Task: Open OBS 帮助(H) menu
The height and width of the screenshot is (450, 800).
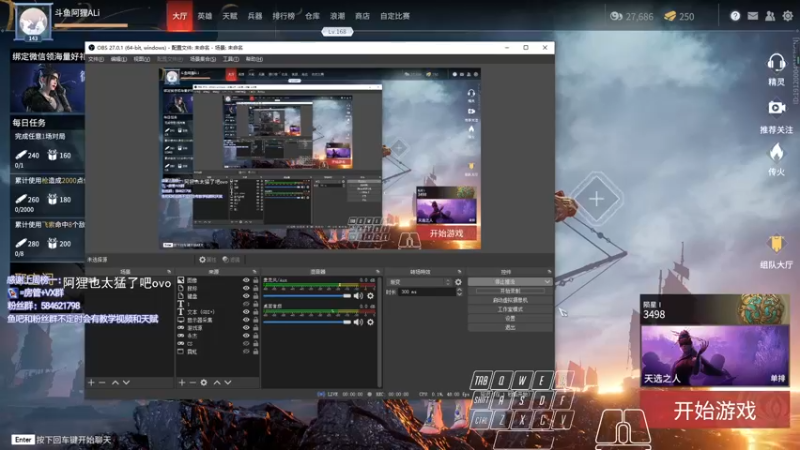Action: (254, 59)
